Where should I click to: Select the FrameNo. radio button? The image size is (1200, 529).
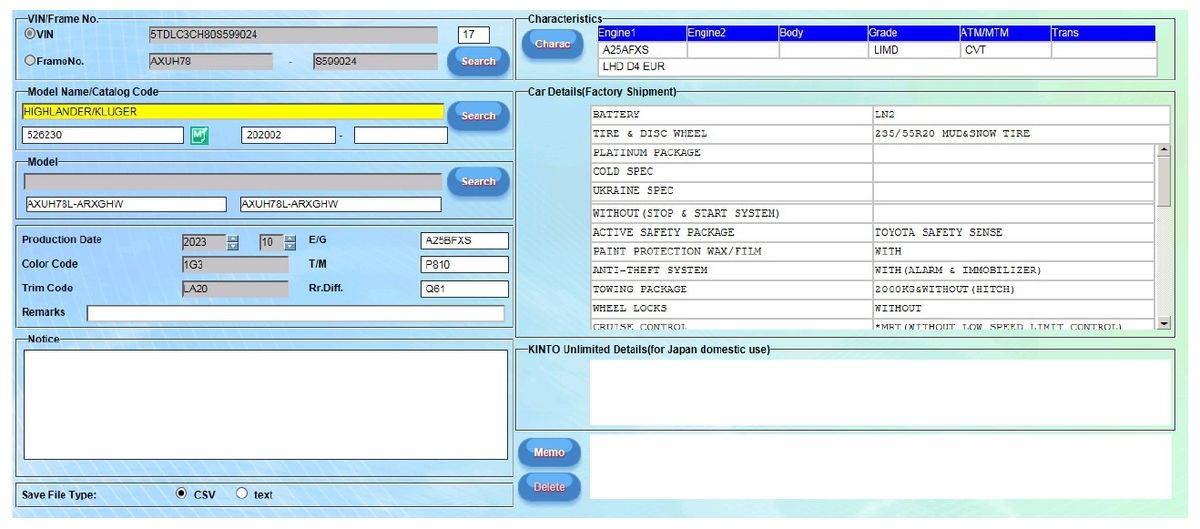click(30, 60)
